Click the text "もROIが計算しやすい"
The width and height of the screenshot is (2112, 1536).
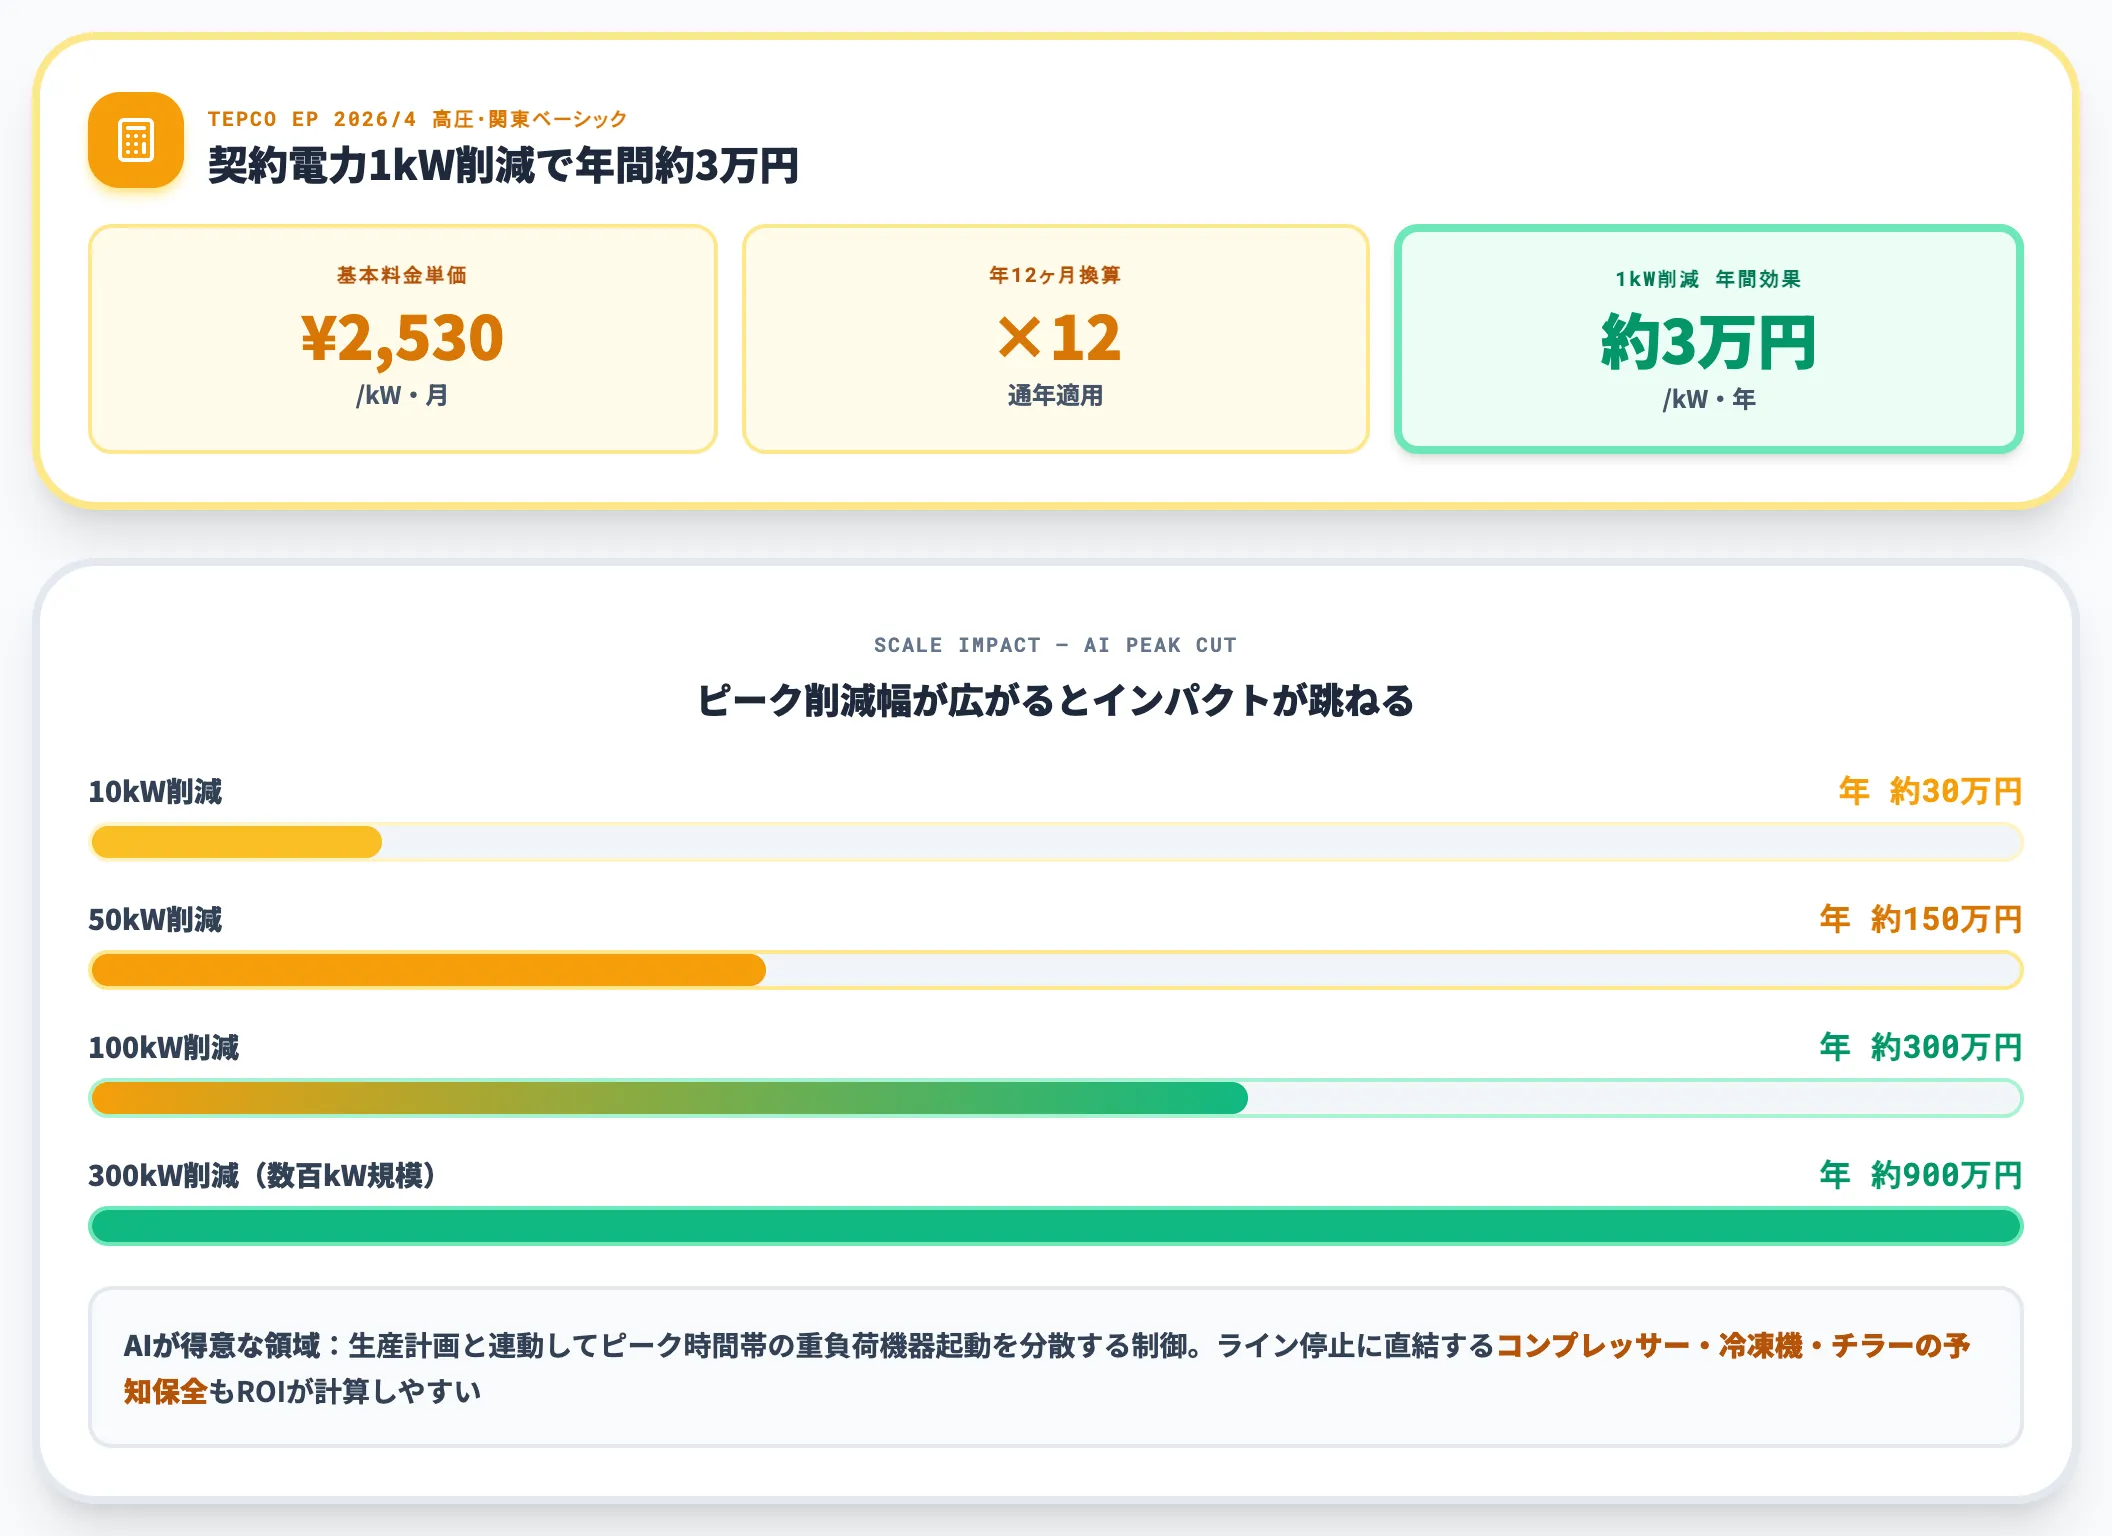point(345,1392)
